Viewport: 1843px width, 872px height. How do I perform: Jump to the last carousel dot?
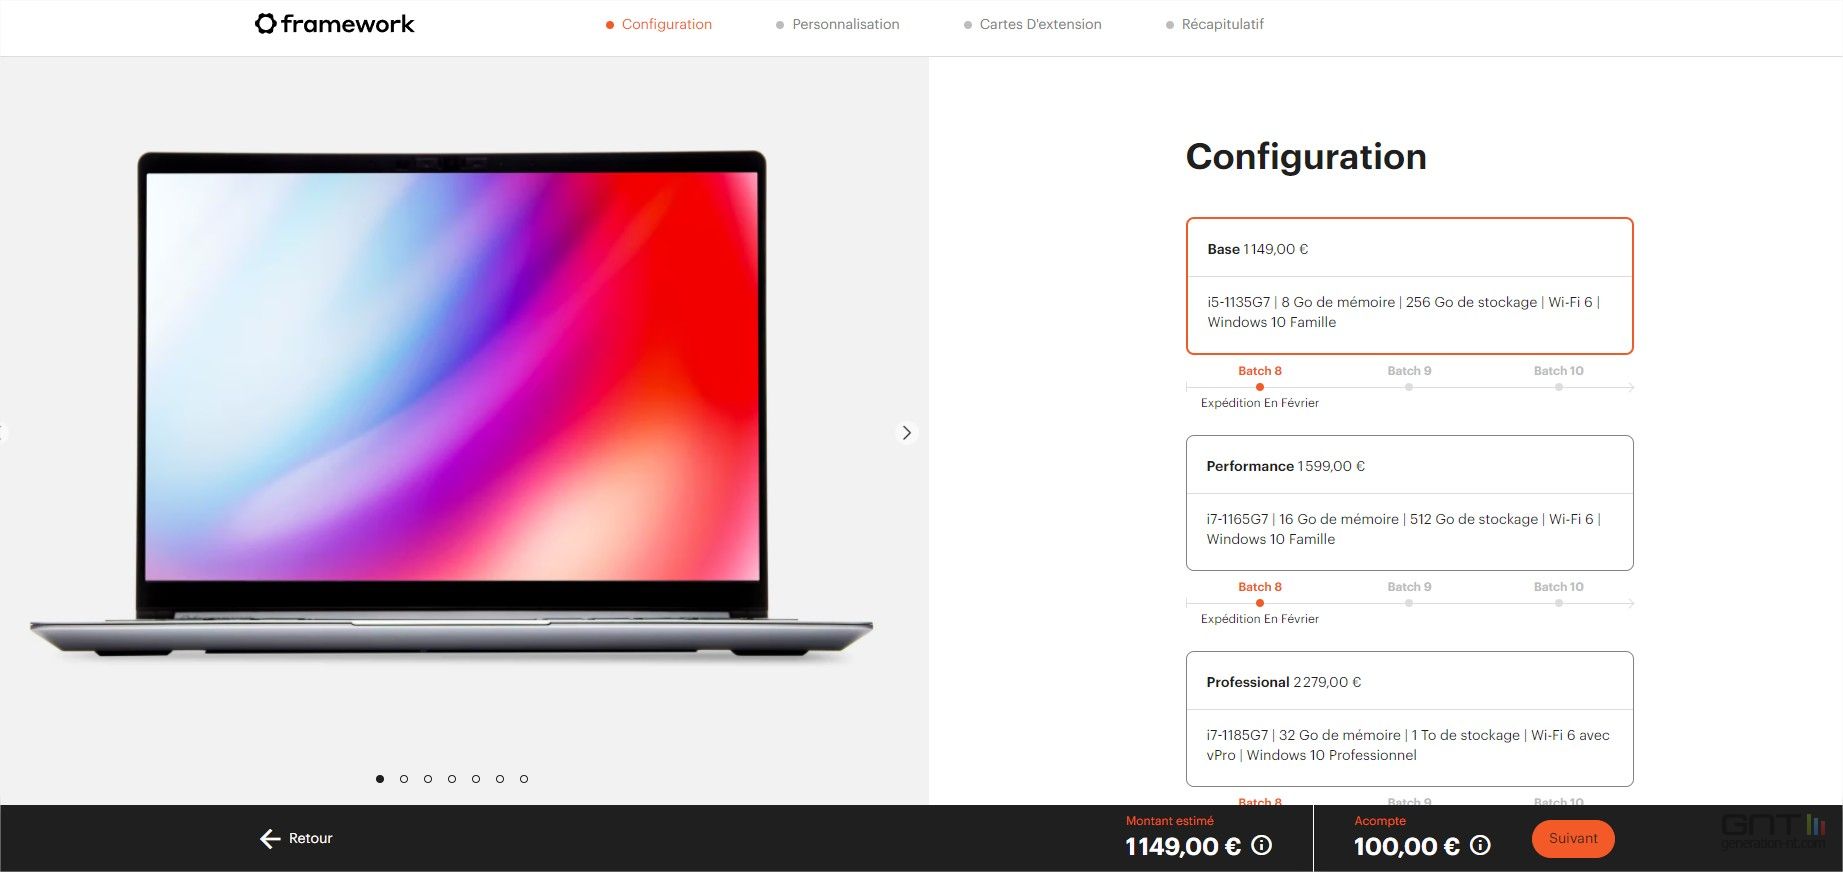(524, 779)
